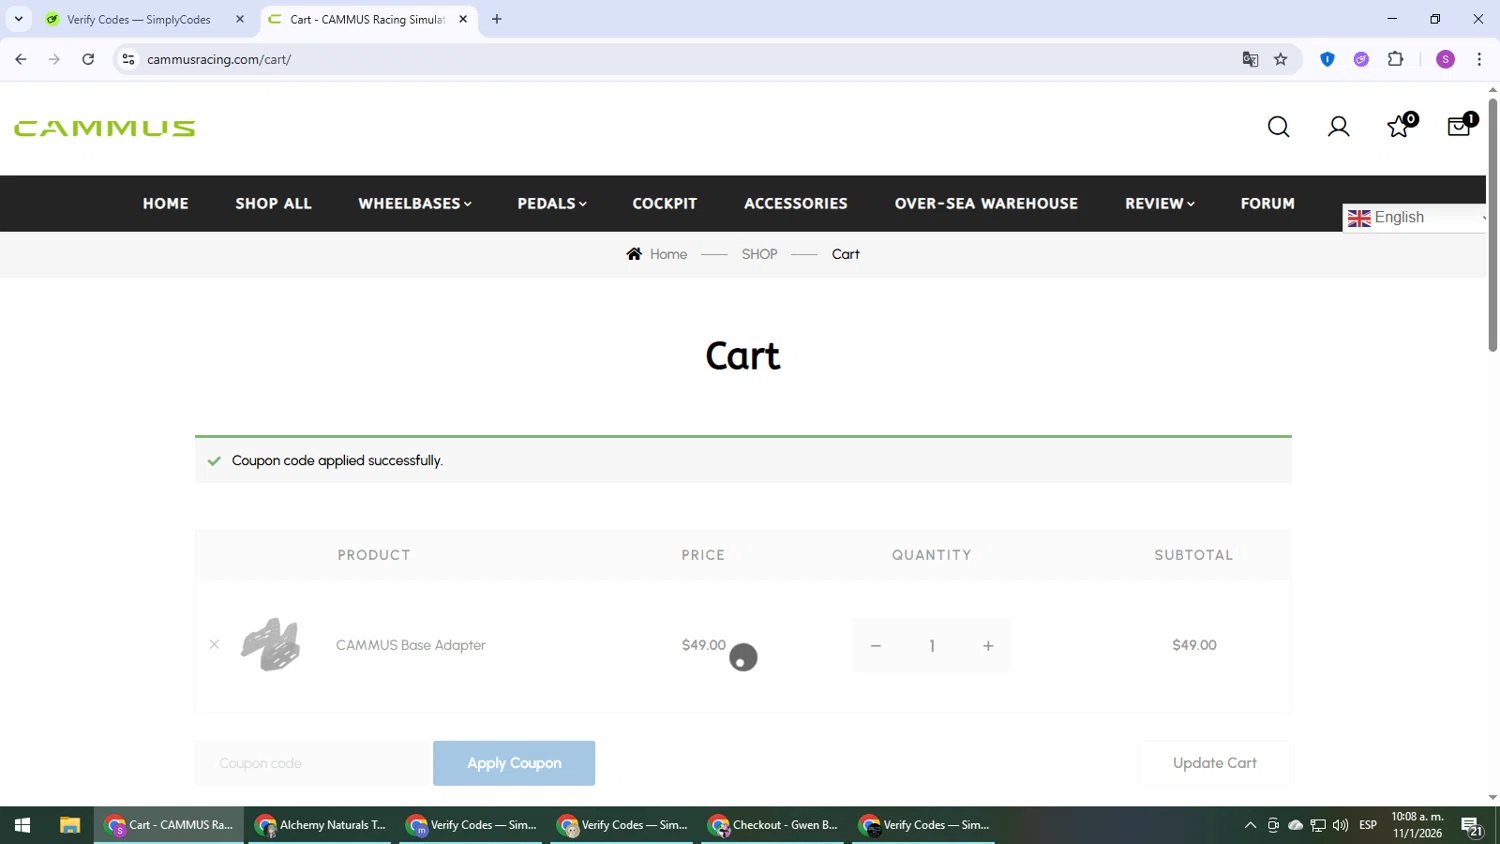Go to SHOP via breadcrumb
The height and width of the screenshot is (844, 1500).
(760, 254)
